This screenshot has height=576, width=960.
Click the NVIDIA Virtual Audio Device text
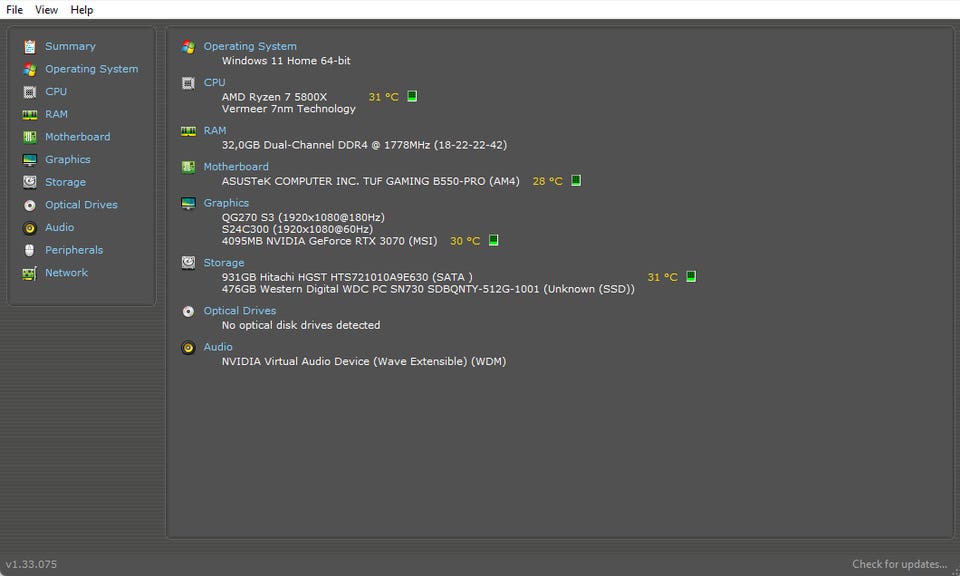click(364, 361)
